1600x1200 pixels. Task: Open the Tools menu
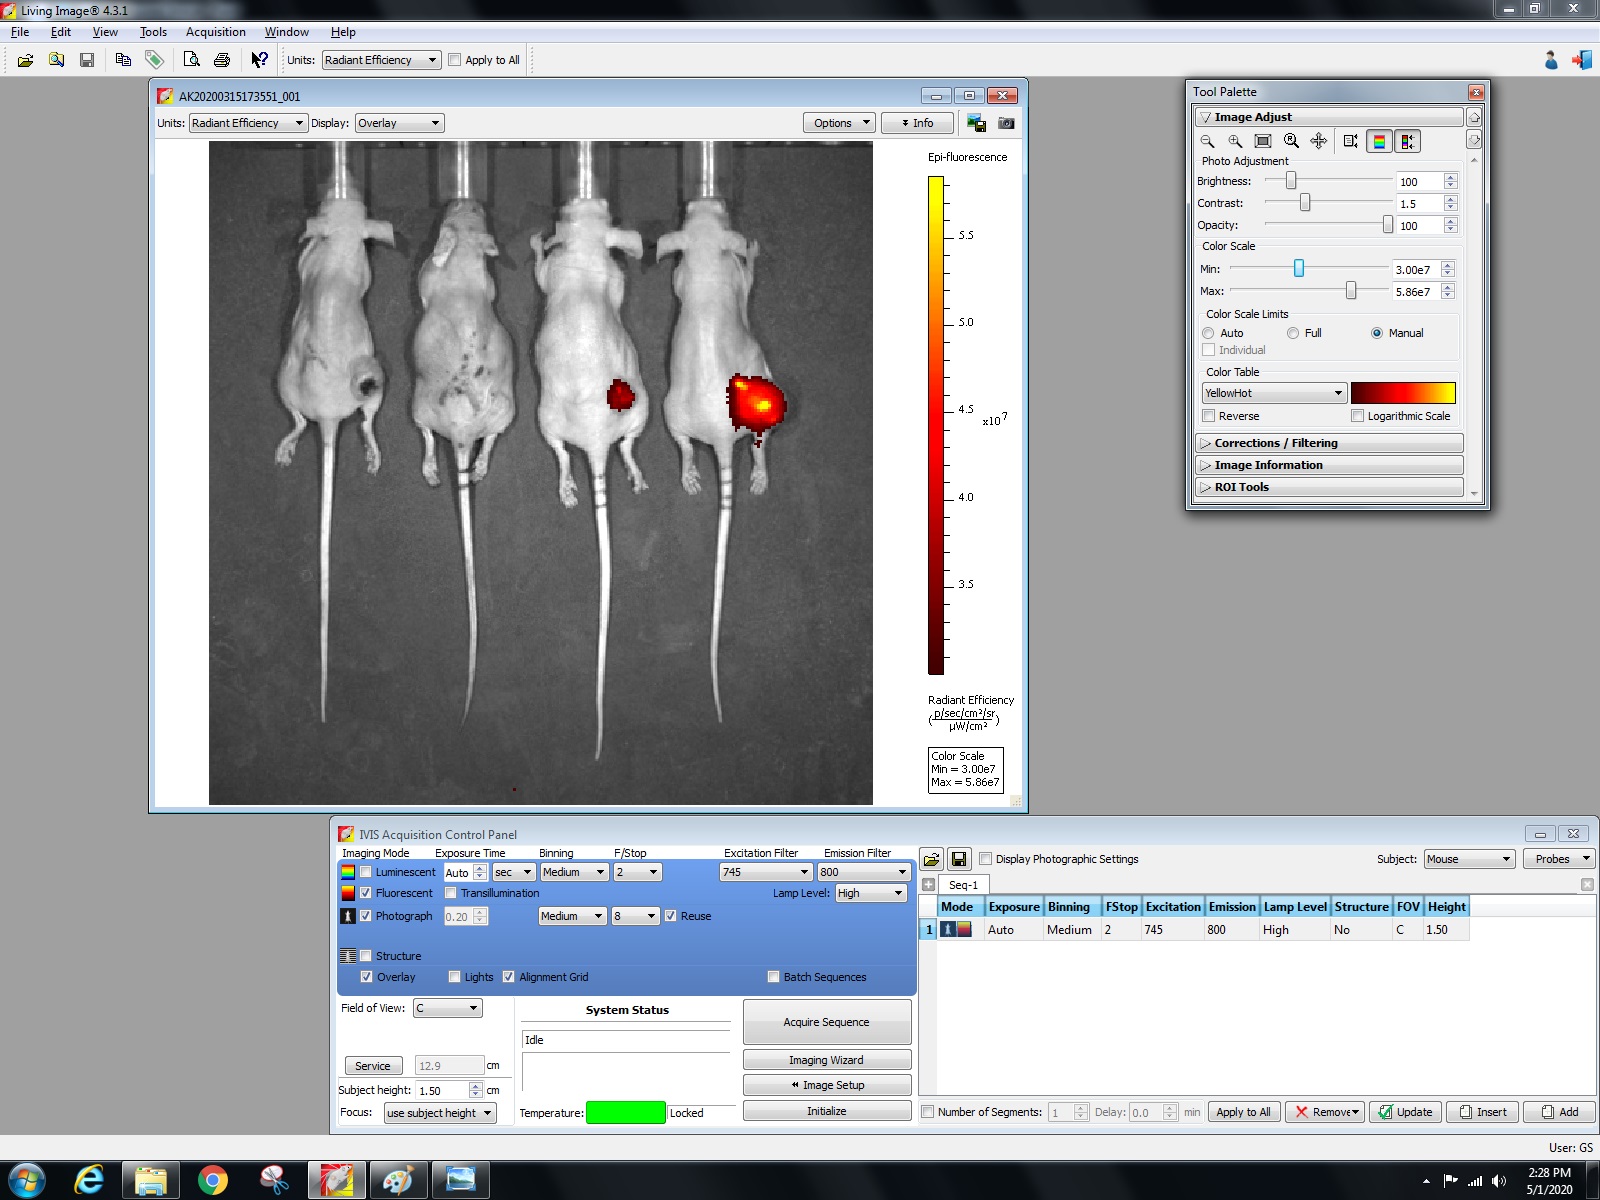(153, 32)
